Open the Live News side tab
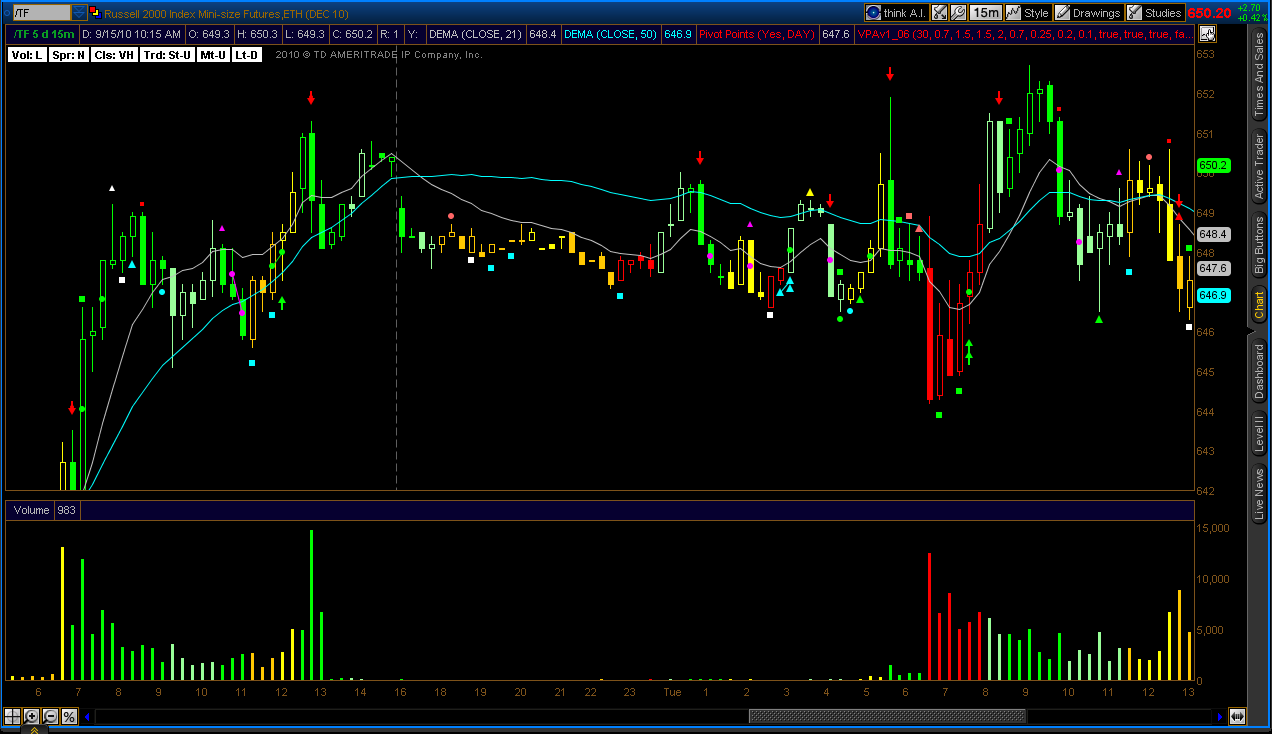This screenshot has width=1272, height=734. pos(1259,492)
